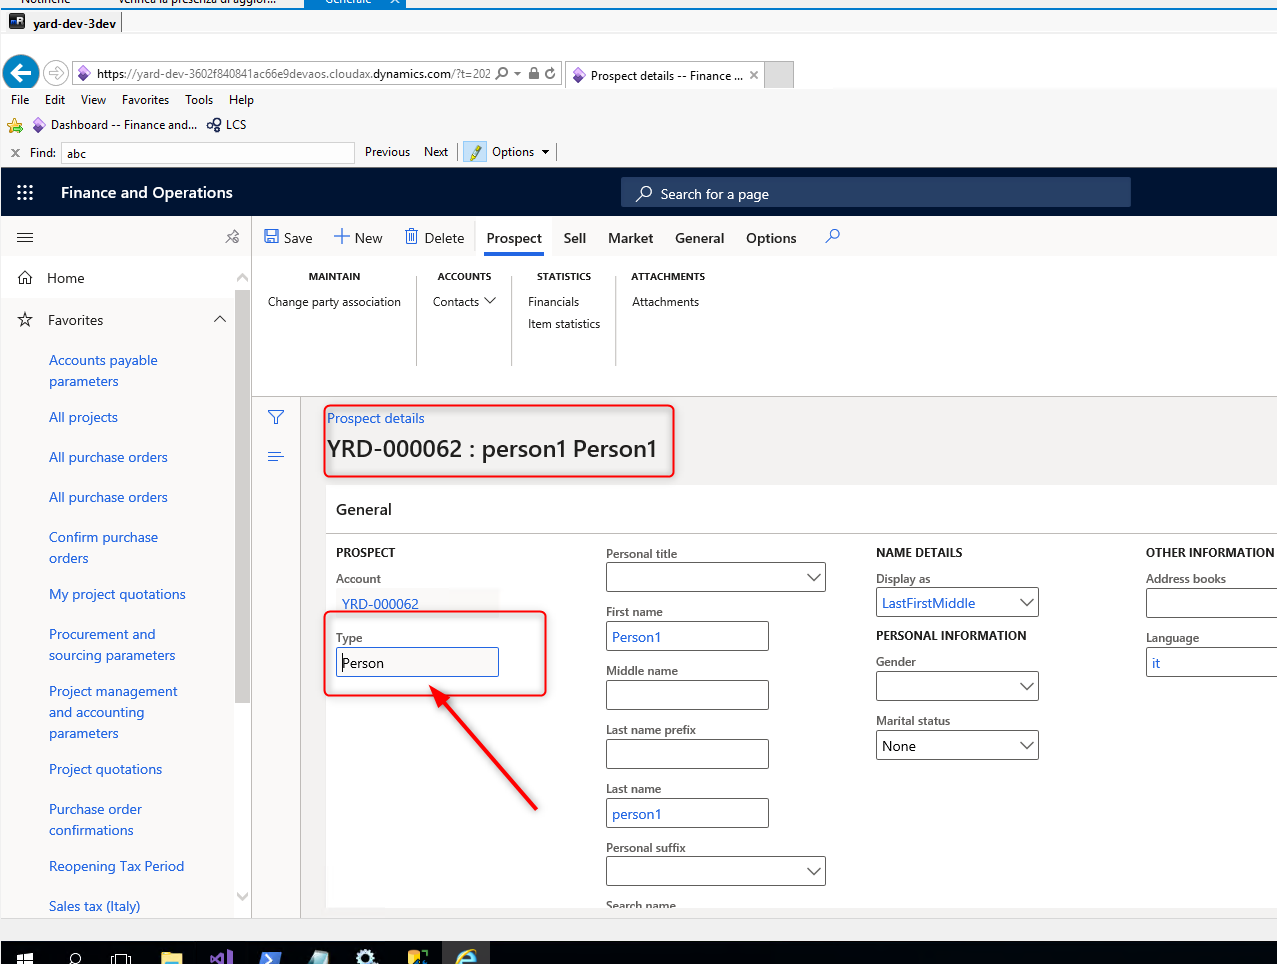1277x964 pixels.
Task: Close the Find bar with X icon
Action: (x=15, y=153)
